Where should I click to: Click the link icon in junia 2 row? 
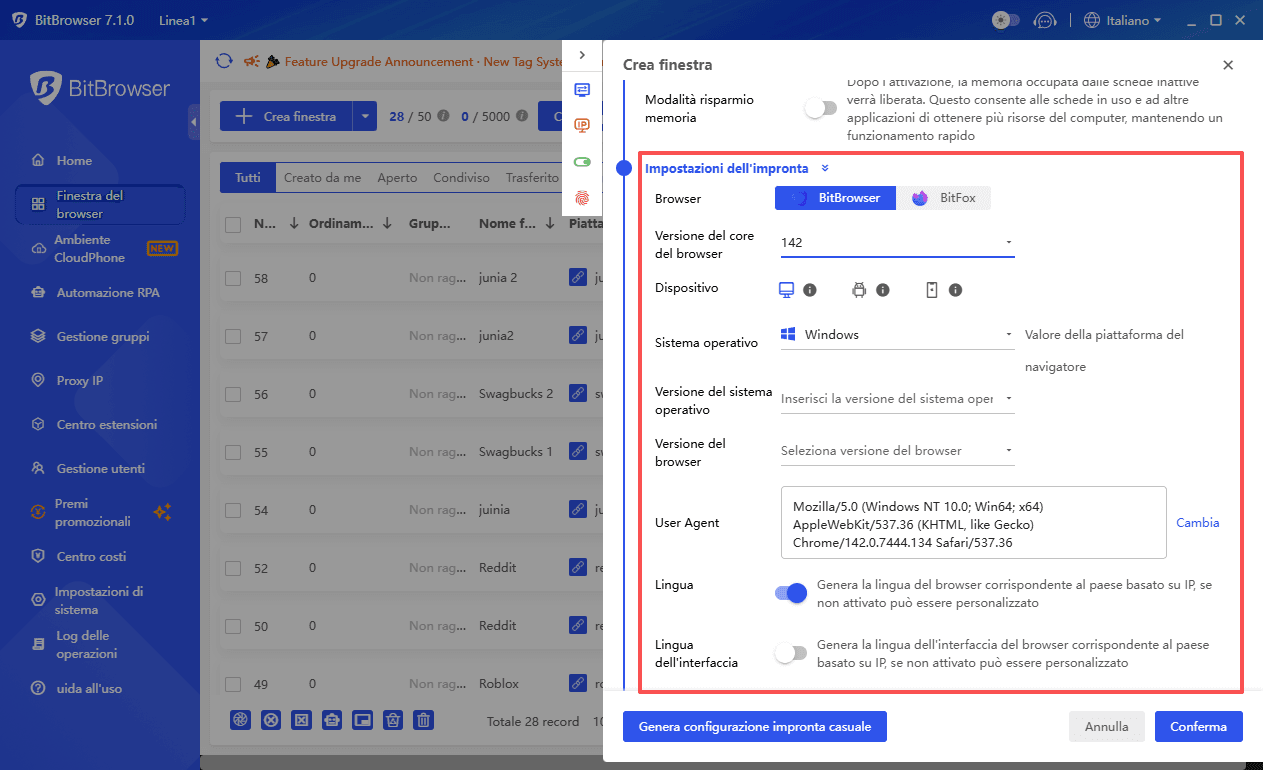[x=577, y=277]
